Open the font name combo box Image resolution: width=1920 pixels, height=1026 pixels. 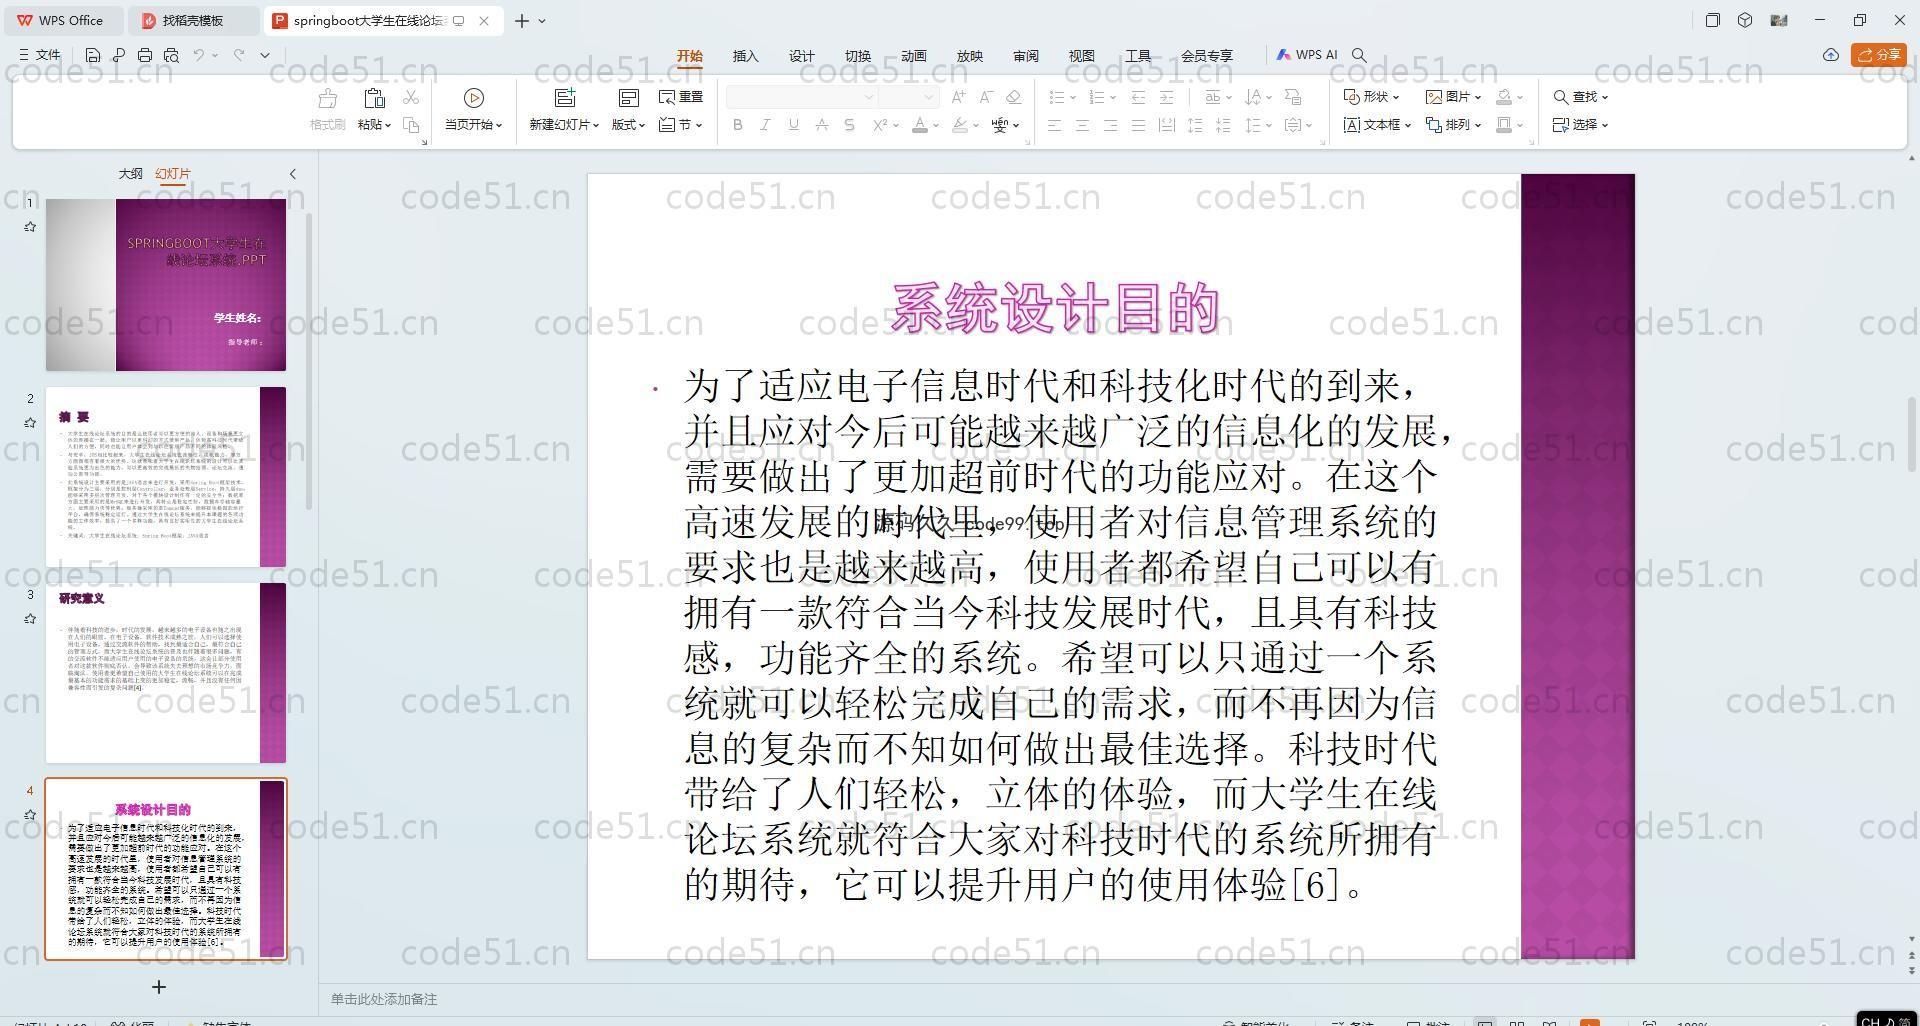[801, 97]
